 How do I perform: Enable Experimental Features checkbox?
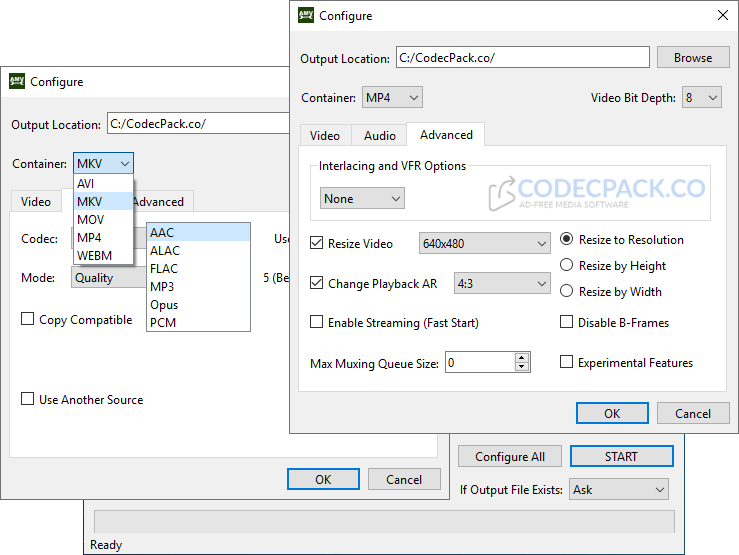566,362
